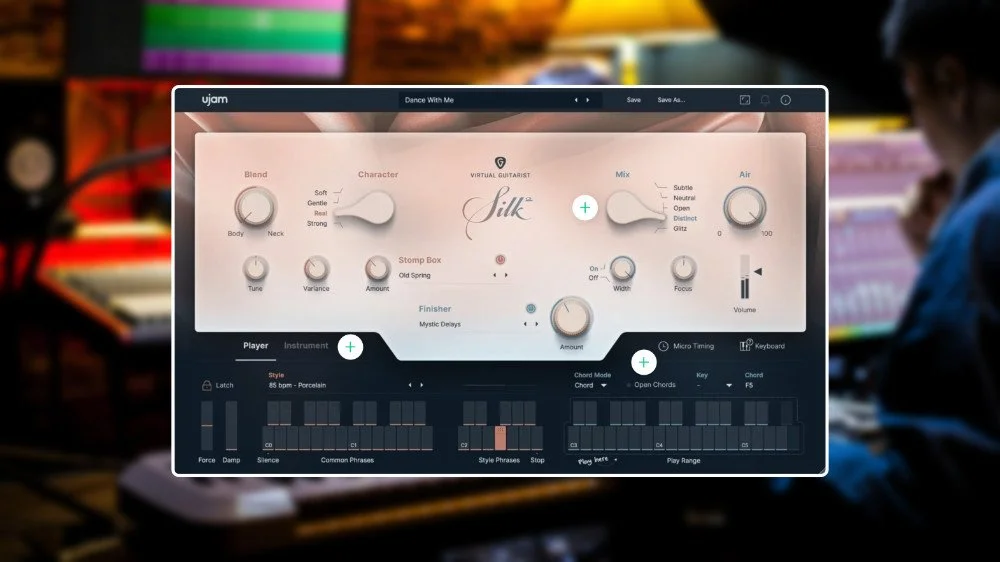Viewport: 1000px width, 562px height.
Task: Open the Old Spring effect selector
Action: pyautogui.click(x=415, y=276)
